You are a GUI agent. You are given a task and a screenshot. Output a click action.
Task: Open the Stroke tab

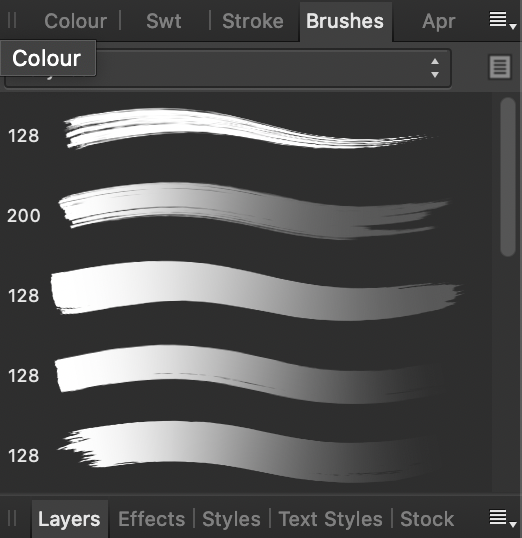click(253, 21)
